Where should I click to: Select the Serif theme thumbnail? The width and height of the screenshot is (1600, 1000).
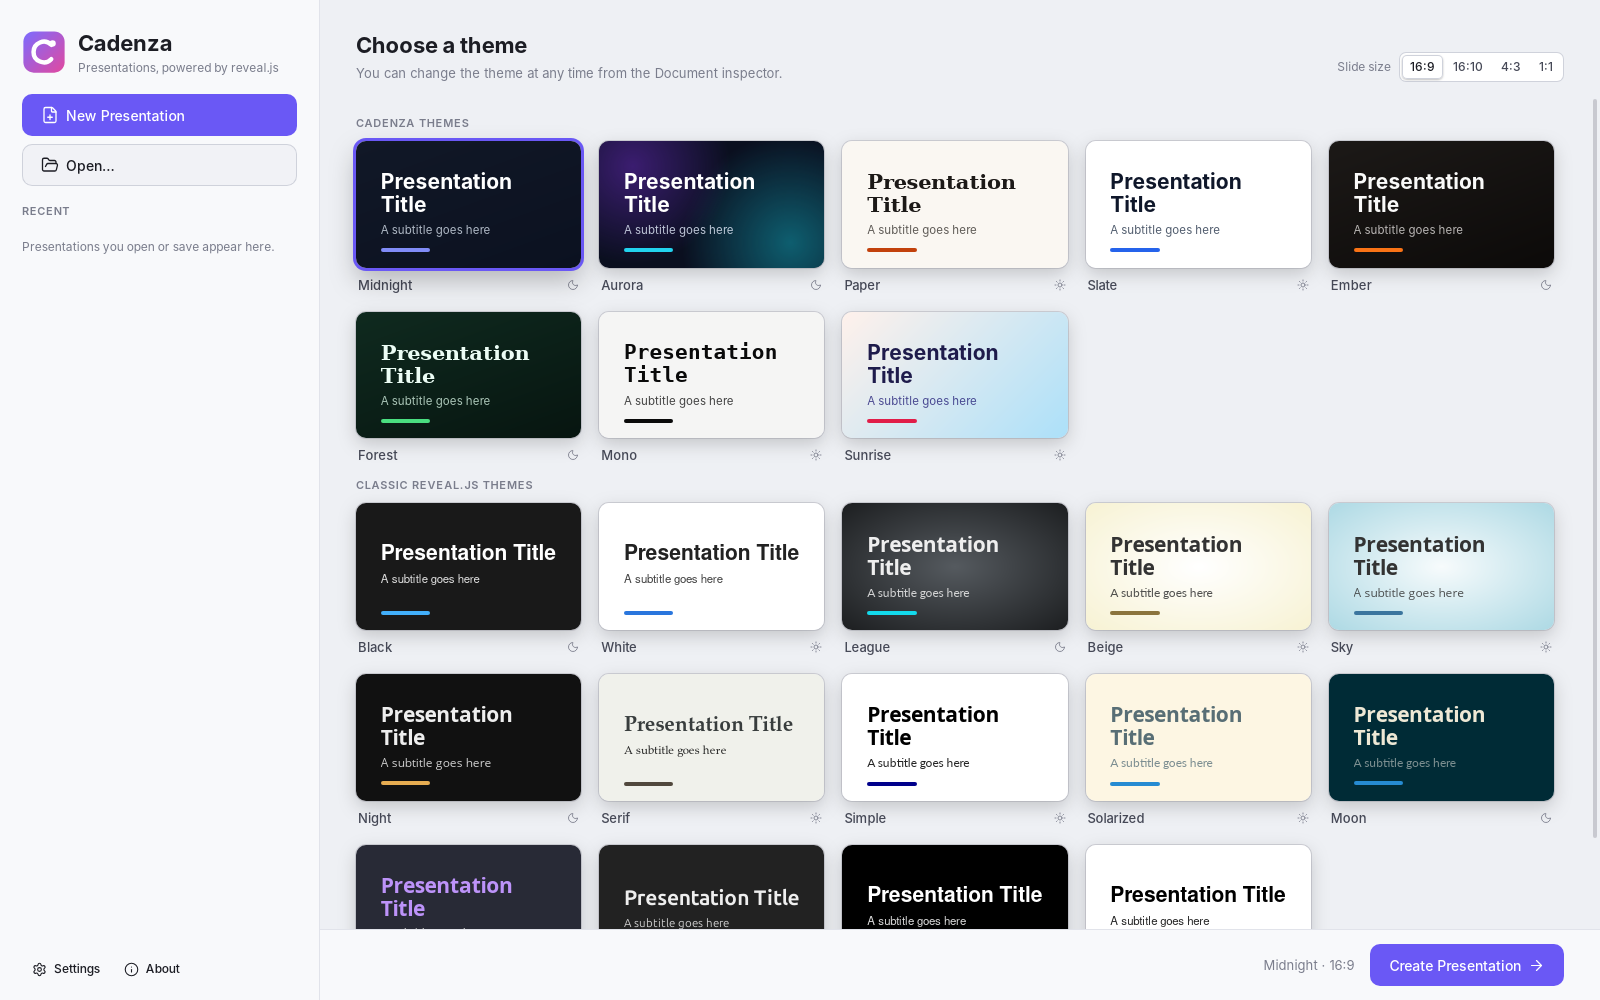click(x=711, y=737)
